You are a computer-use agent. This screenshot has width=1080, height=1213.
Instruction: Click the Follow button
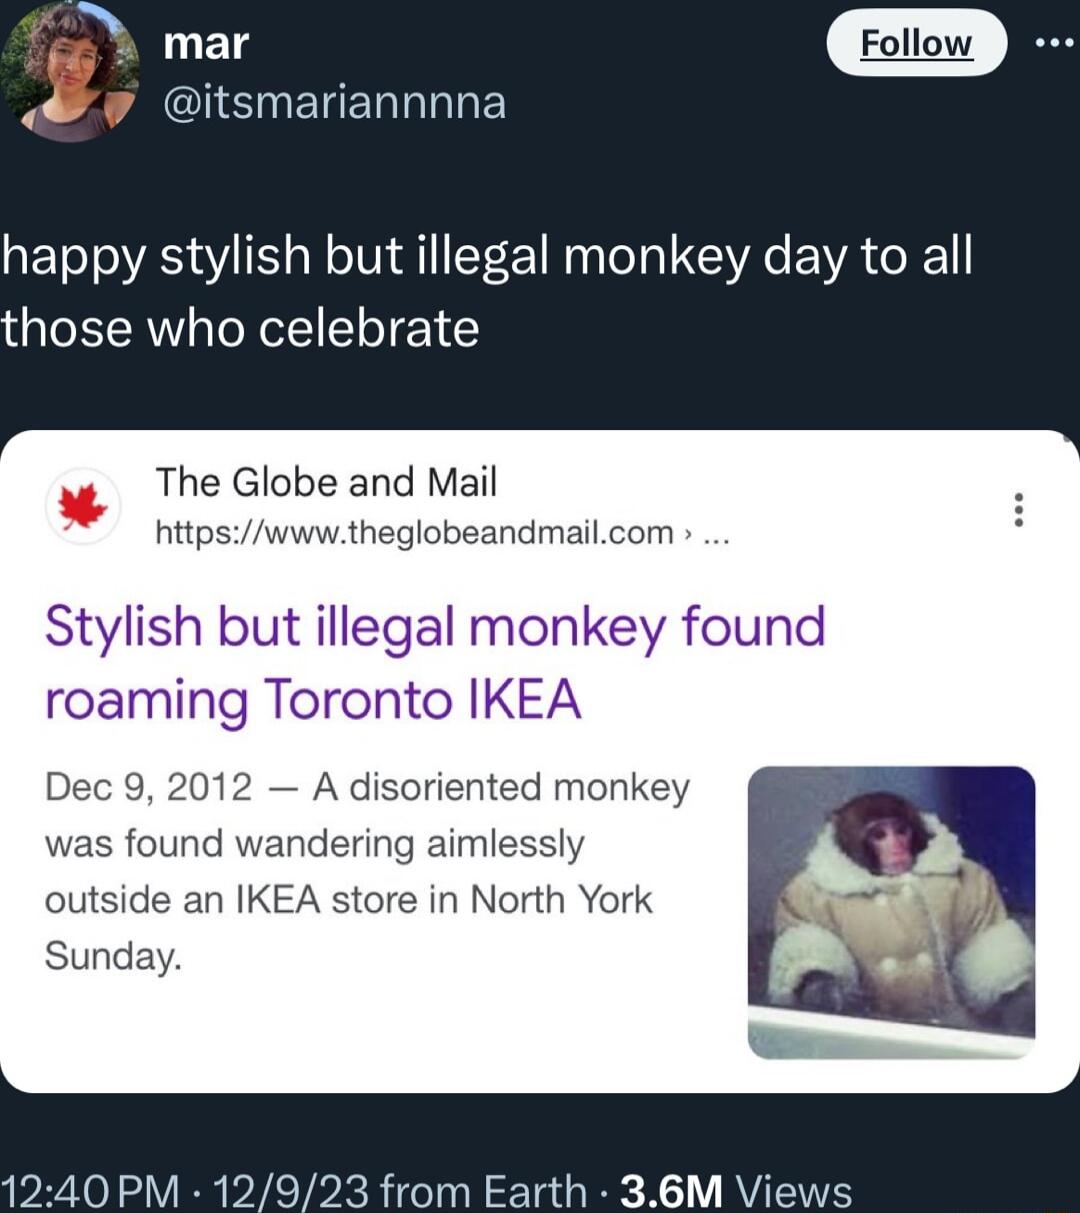click(915, 42)
